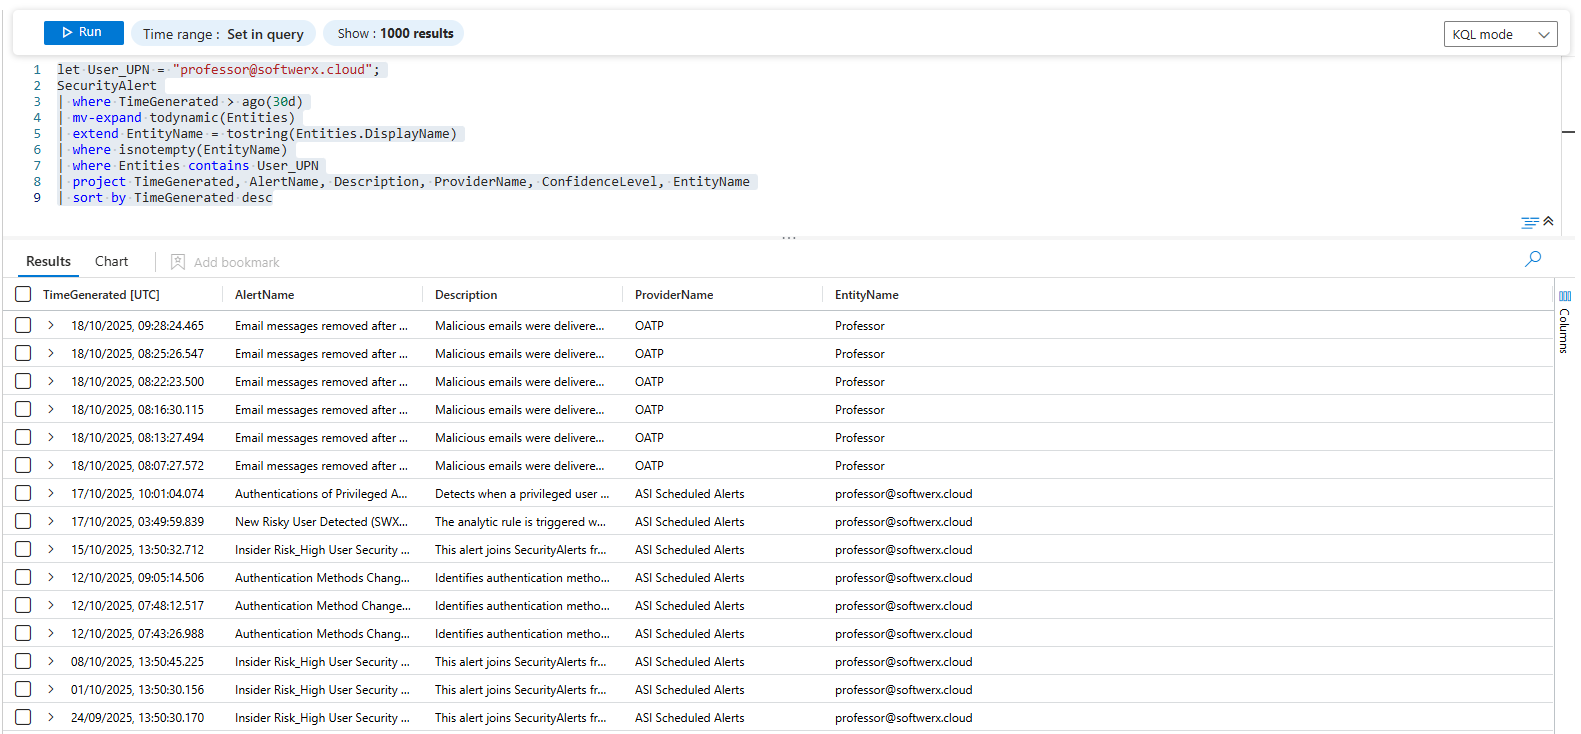Screen dimensions: 1581x734
Task: Select the Results tab
Action: coord(48,261)
